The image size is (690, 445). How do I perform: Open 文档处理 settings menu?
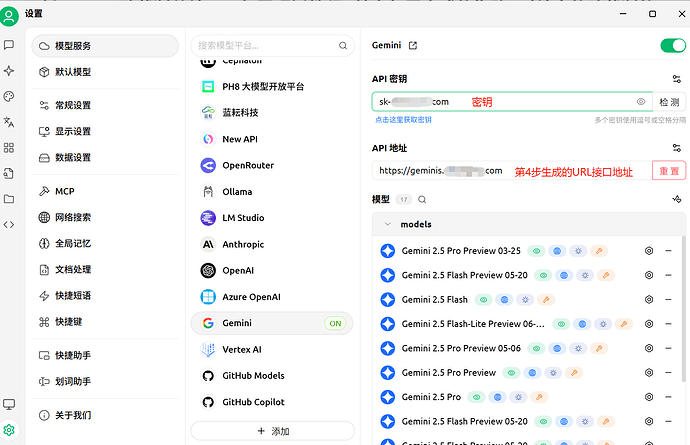[105, 269]
